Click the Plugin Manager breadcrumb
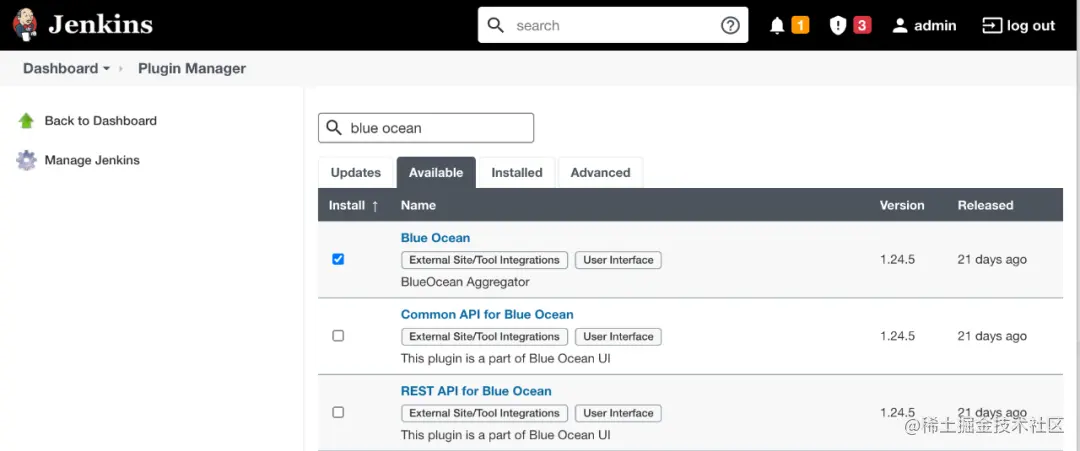The height and width of the screenshot is (451, 1080). (x=192, y=69)
